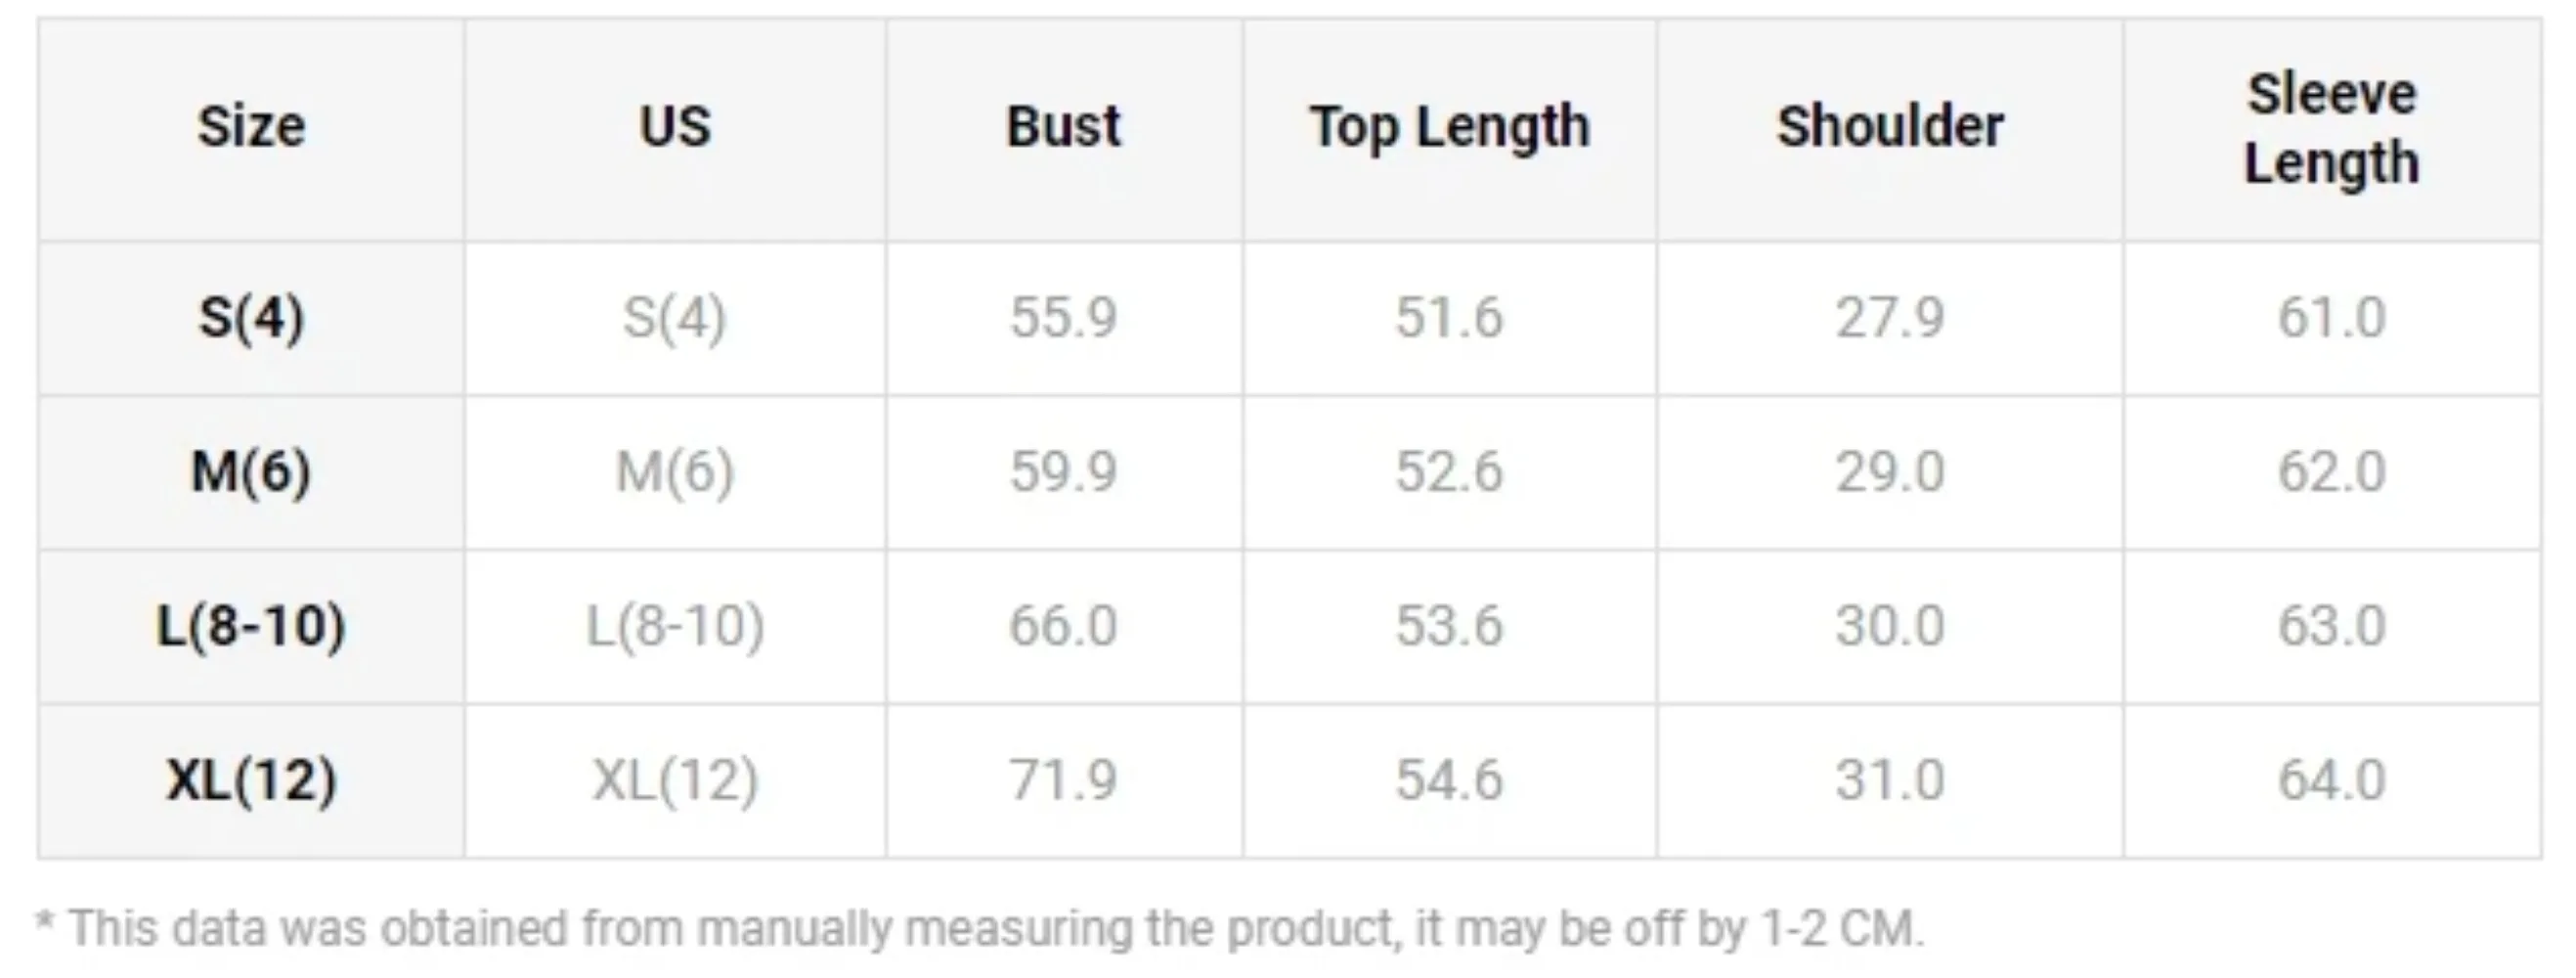Select sleeve length value 61.0
This screenshot has height=978, width=2576.
(x=2331, y=318)
